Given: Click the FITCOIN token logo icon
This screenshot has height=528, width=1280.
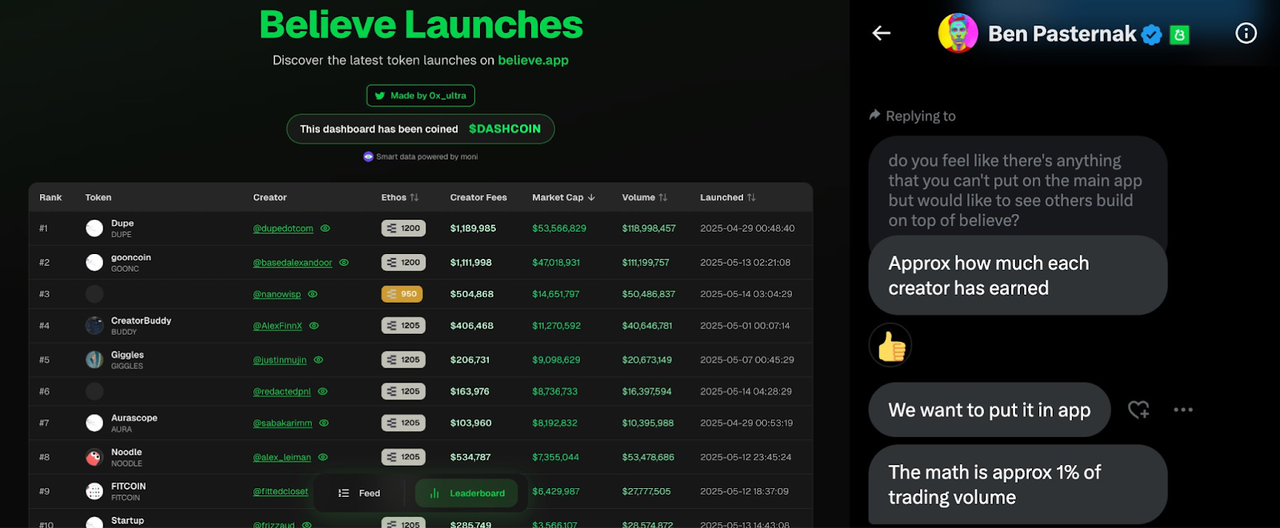Looking at the screenshot, I should (94, 491).
